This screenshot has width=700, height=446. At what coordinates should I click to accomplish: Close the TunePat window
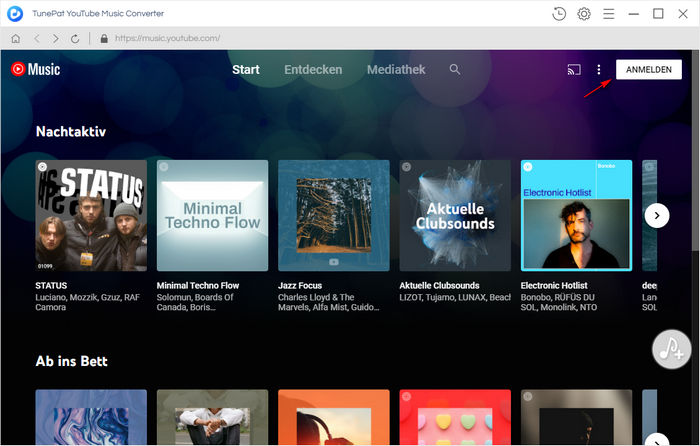pos(683,14)
